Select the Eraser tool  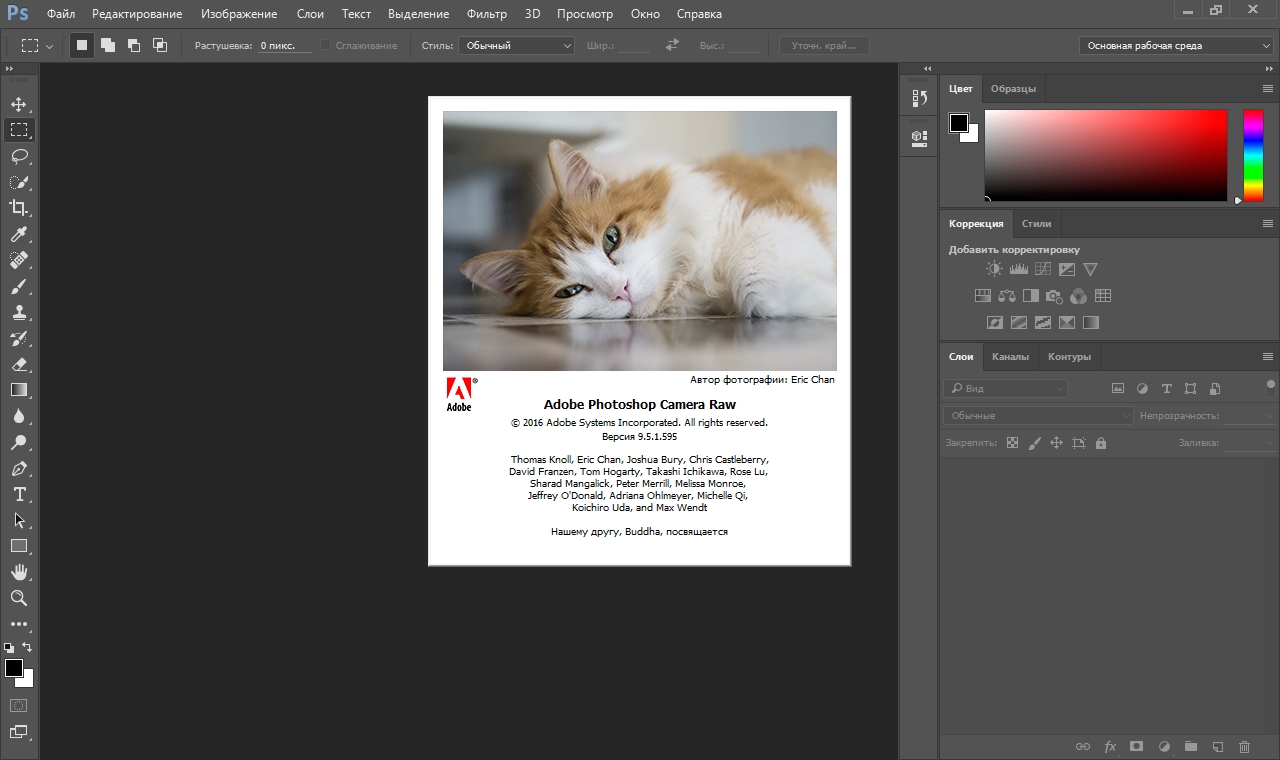(x=19, y=364)
